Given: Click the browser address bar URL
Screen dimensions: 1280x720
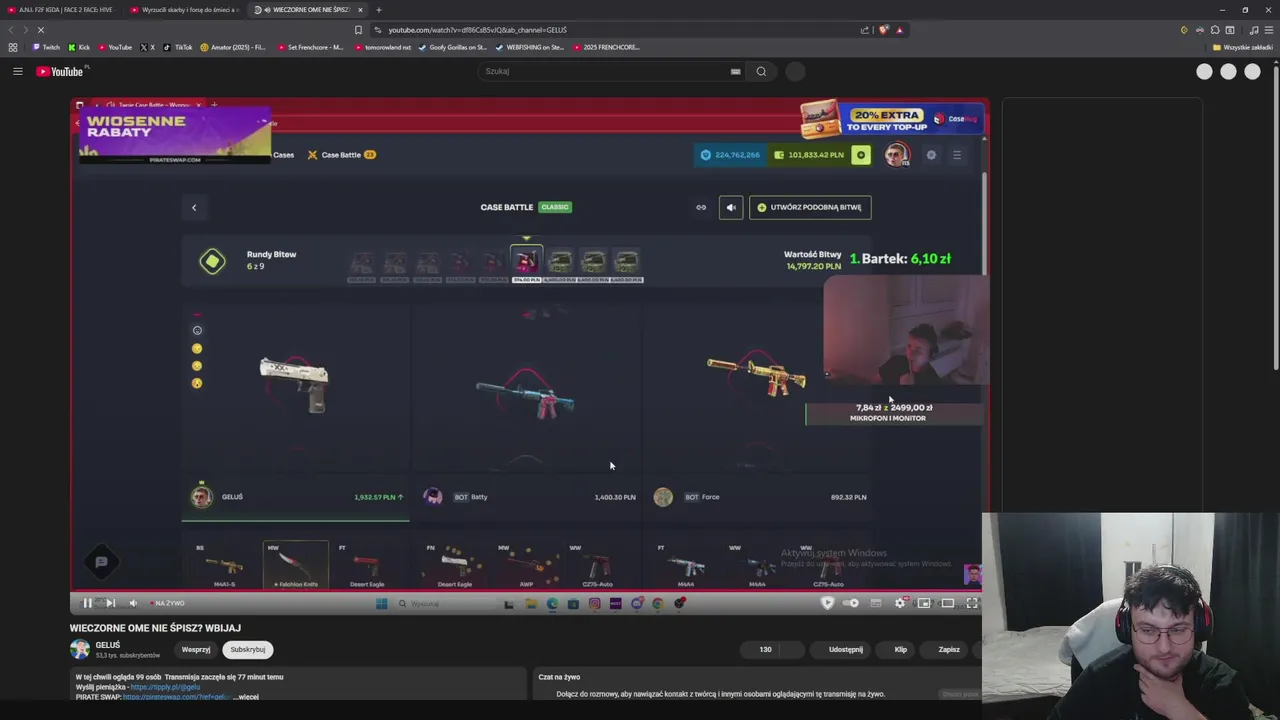Looking at the screenshot, I should [x=477, y=30].
